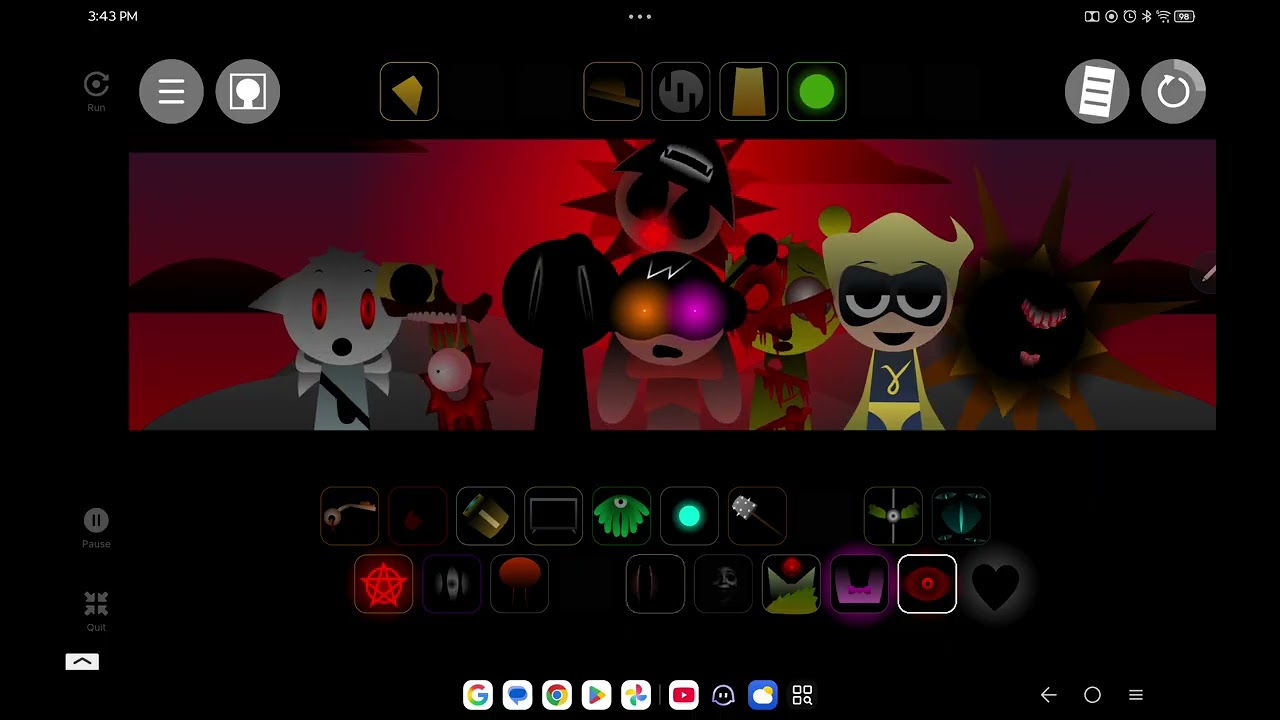Tap the Android home circle button

pos(1092,695)
